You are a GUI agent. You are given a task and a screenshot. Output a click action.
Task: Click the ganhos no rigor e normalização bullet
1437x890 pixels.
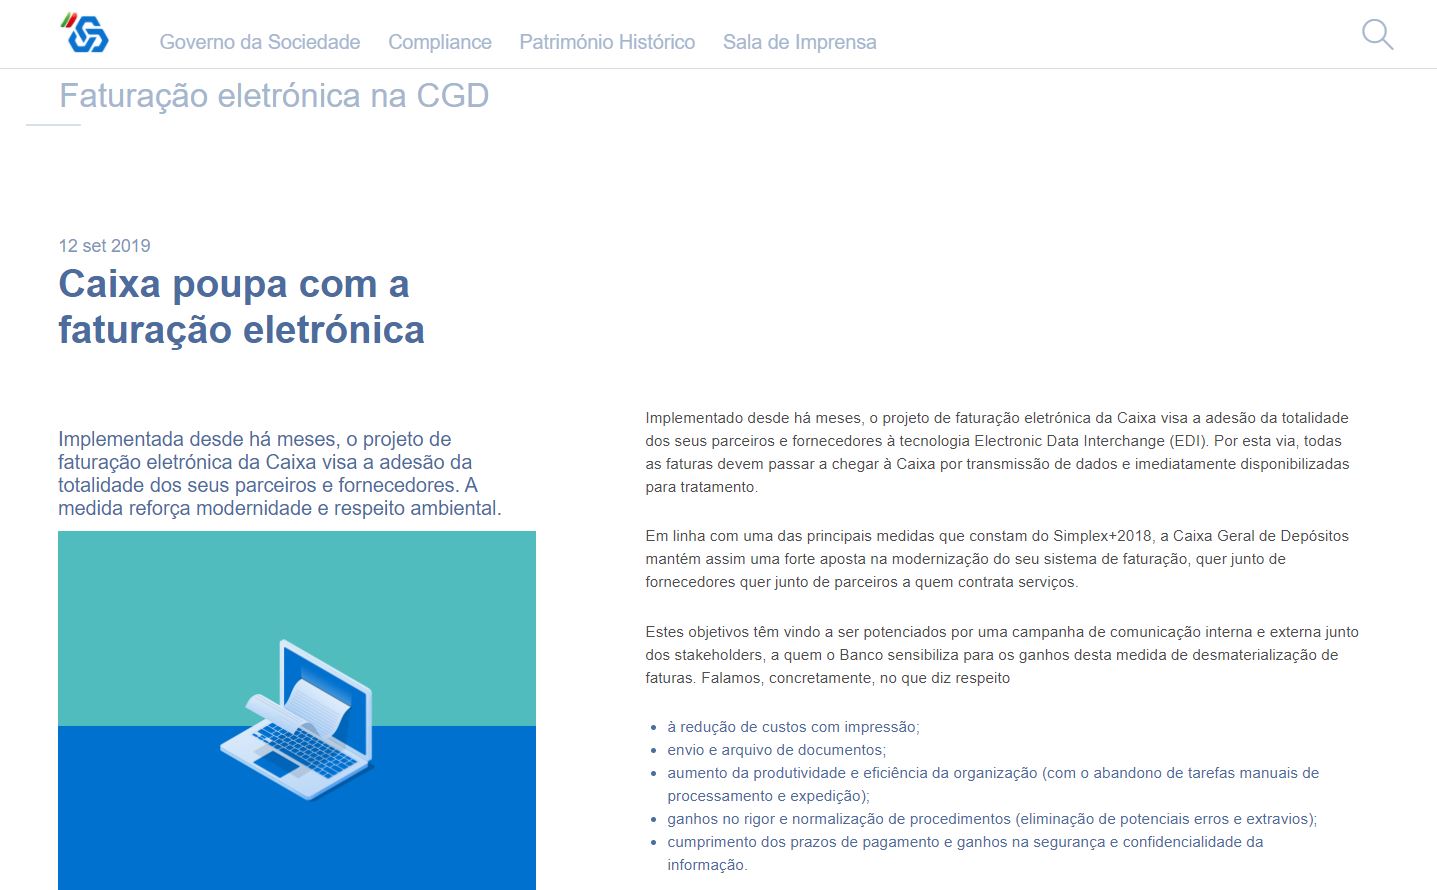point(991,819)
